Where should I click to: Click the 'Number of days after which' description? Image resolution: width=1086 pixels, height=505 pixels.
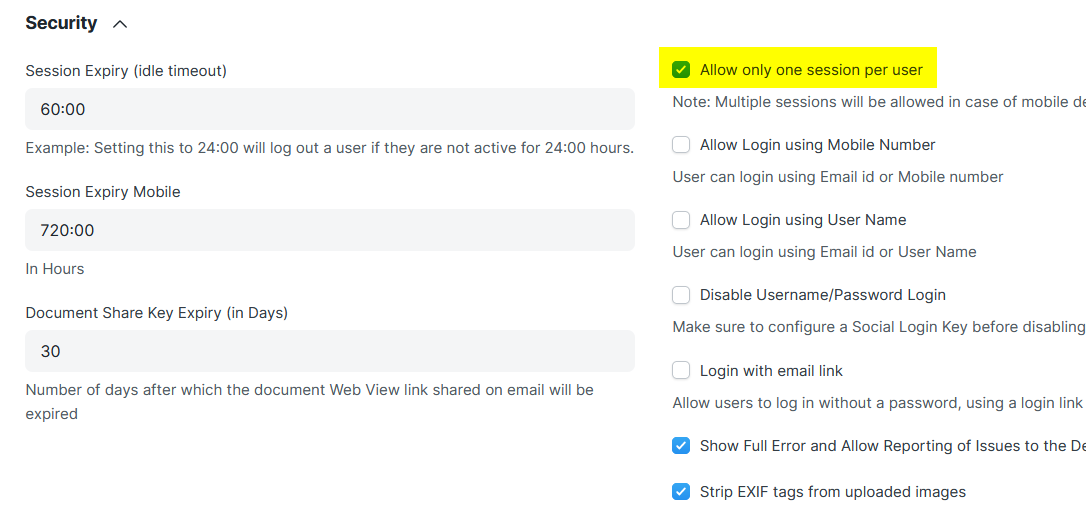coord(310,402)
